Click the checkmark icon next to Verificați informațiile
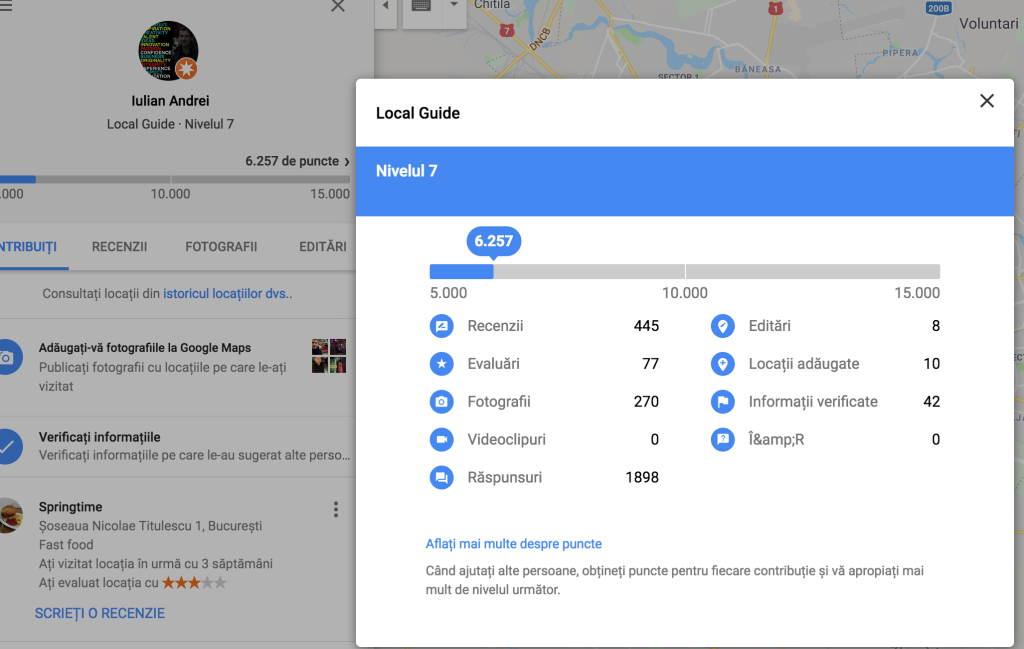 click(8, 447)
